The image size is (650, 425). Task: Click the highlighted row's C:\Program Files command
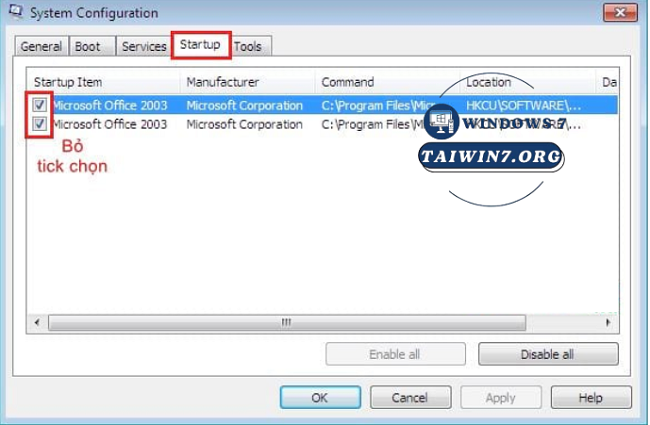pyautogui.click(x=377, y=105)
